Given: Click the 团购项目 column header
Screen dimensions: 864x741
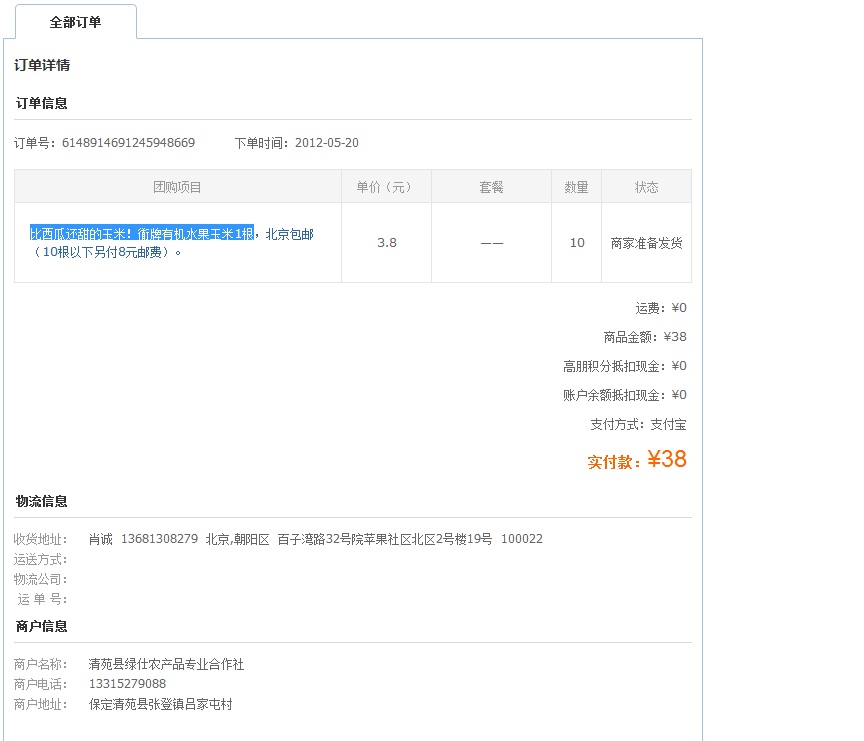Looking at the screenshot, I should point(176,186).
